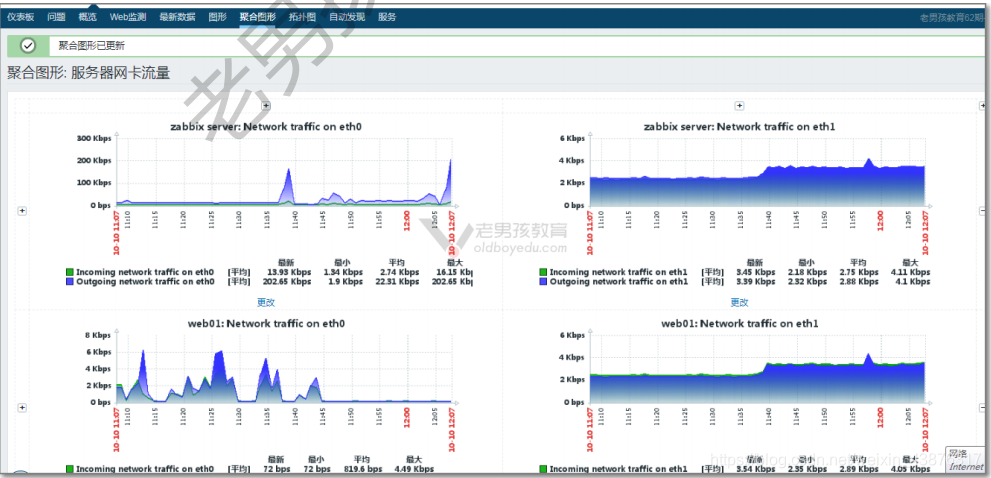Viewport: 991px width, 478px height.
Task: Open the 问题 menu
Action: pos(56,17)
